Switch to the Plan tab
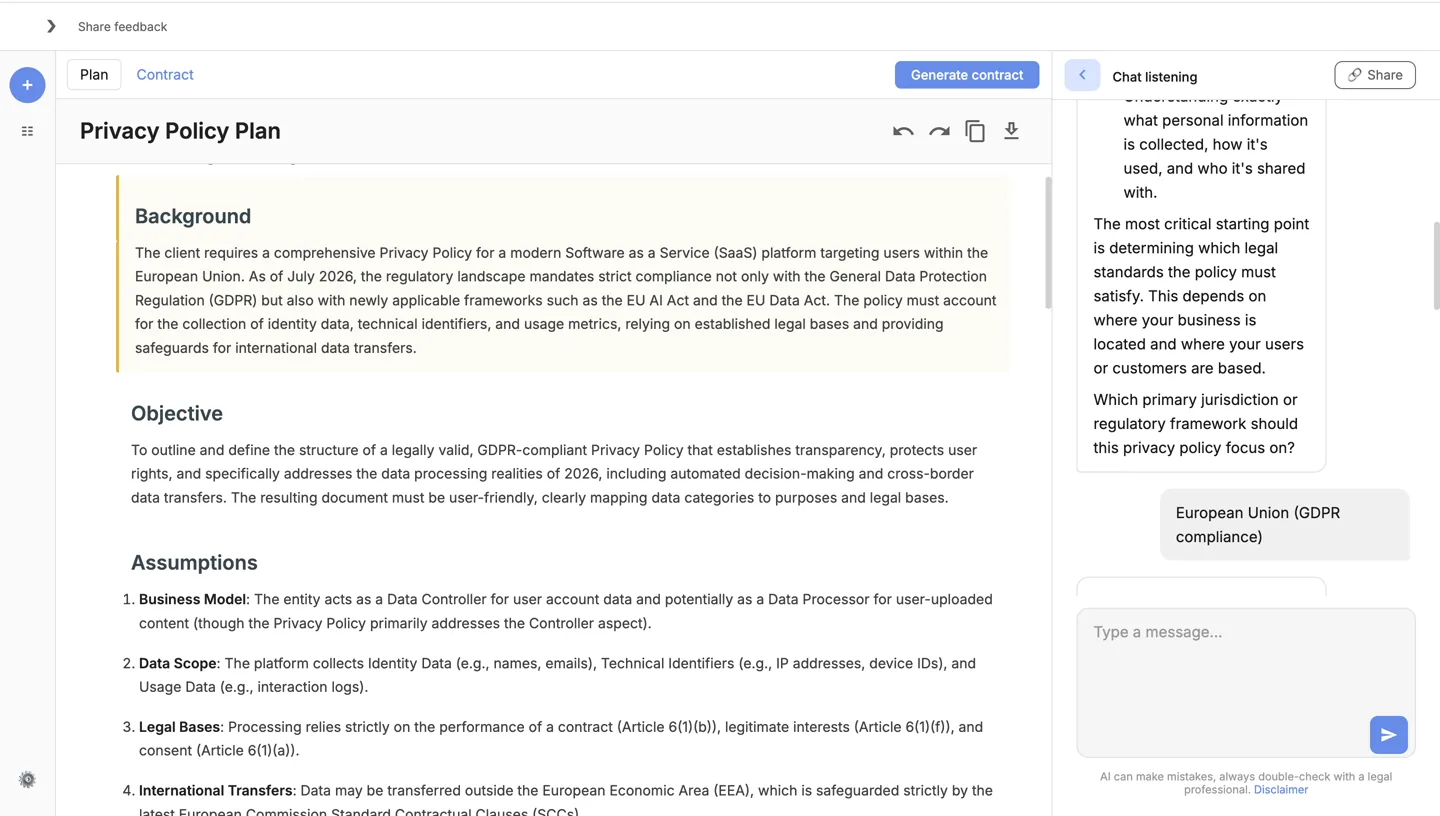The width and height of the screenshot is (1440, 816). pyautogui.click(x=94, y=74)
